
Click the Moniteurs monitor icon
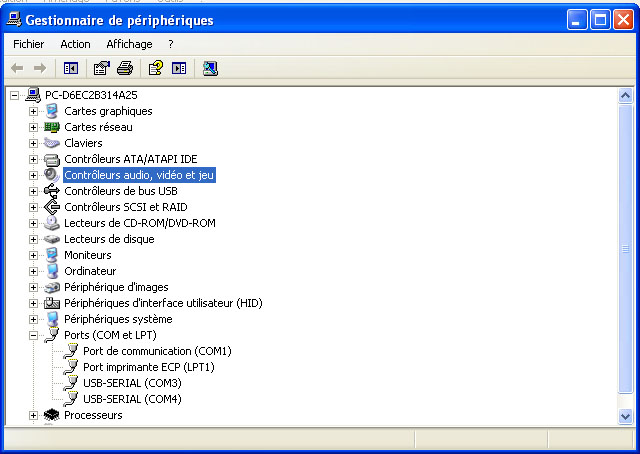[52, 255]
